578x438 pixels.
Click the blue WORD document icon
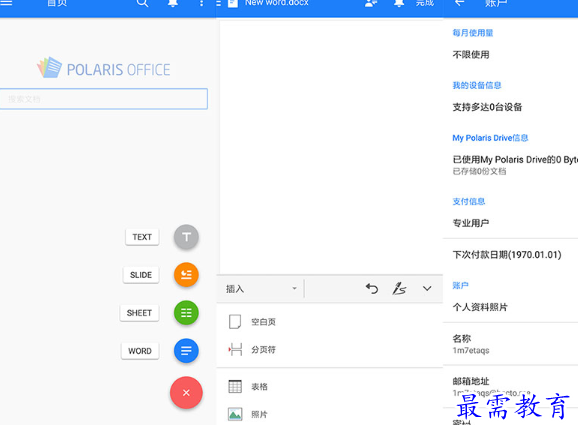tap(186, 351)
